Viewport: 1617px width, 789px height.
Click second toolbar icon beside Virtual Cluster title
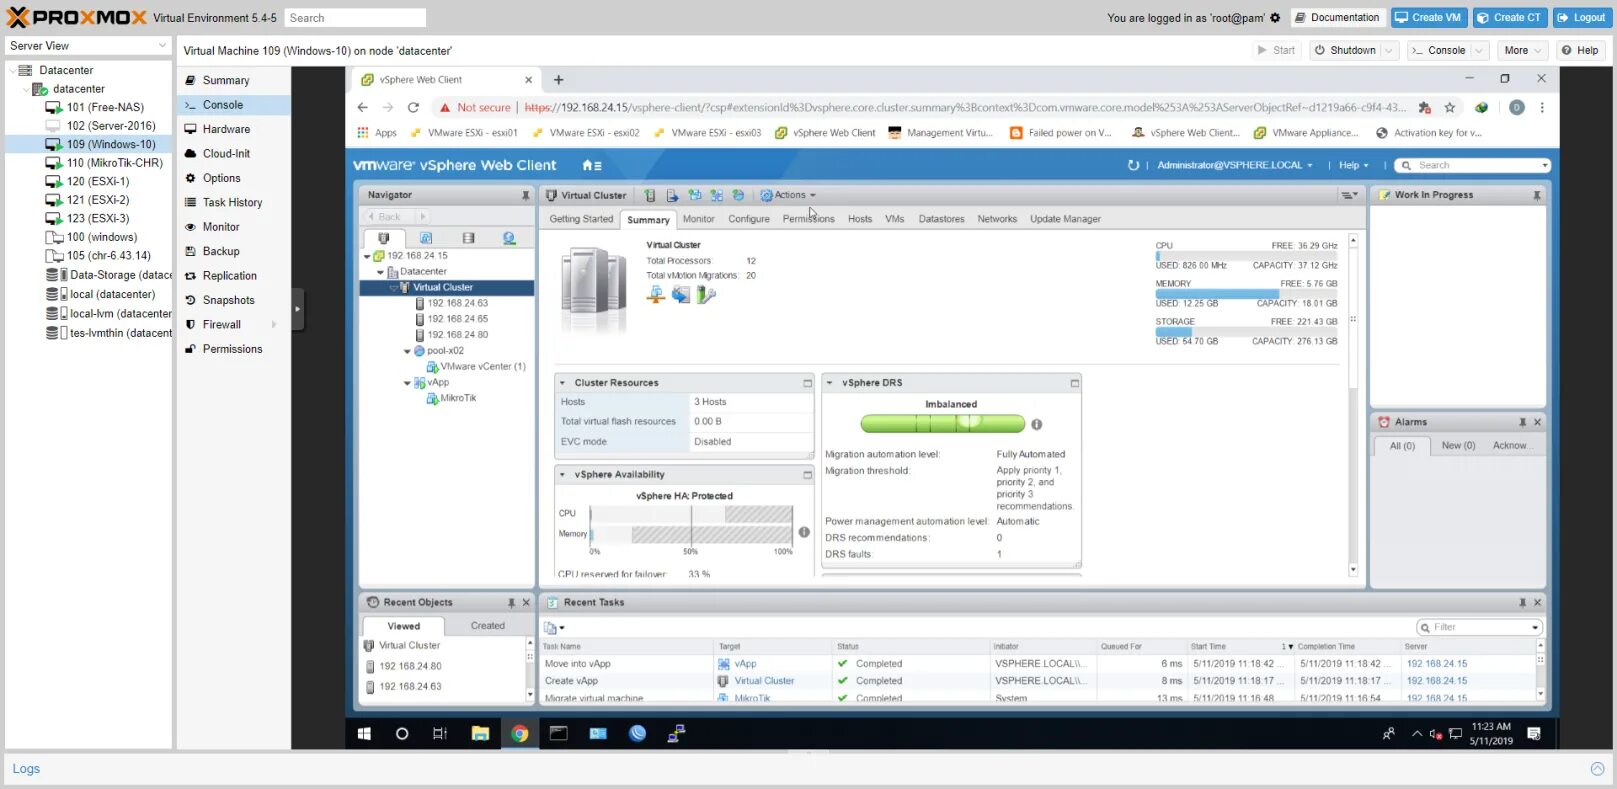(672, 195)
